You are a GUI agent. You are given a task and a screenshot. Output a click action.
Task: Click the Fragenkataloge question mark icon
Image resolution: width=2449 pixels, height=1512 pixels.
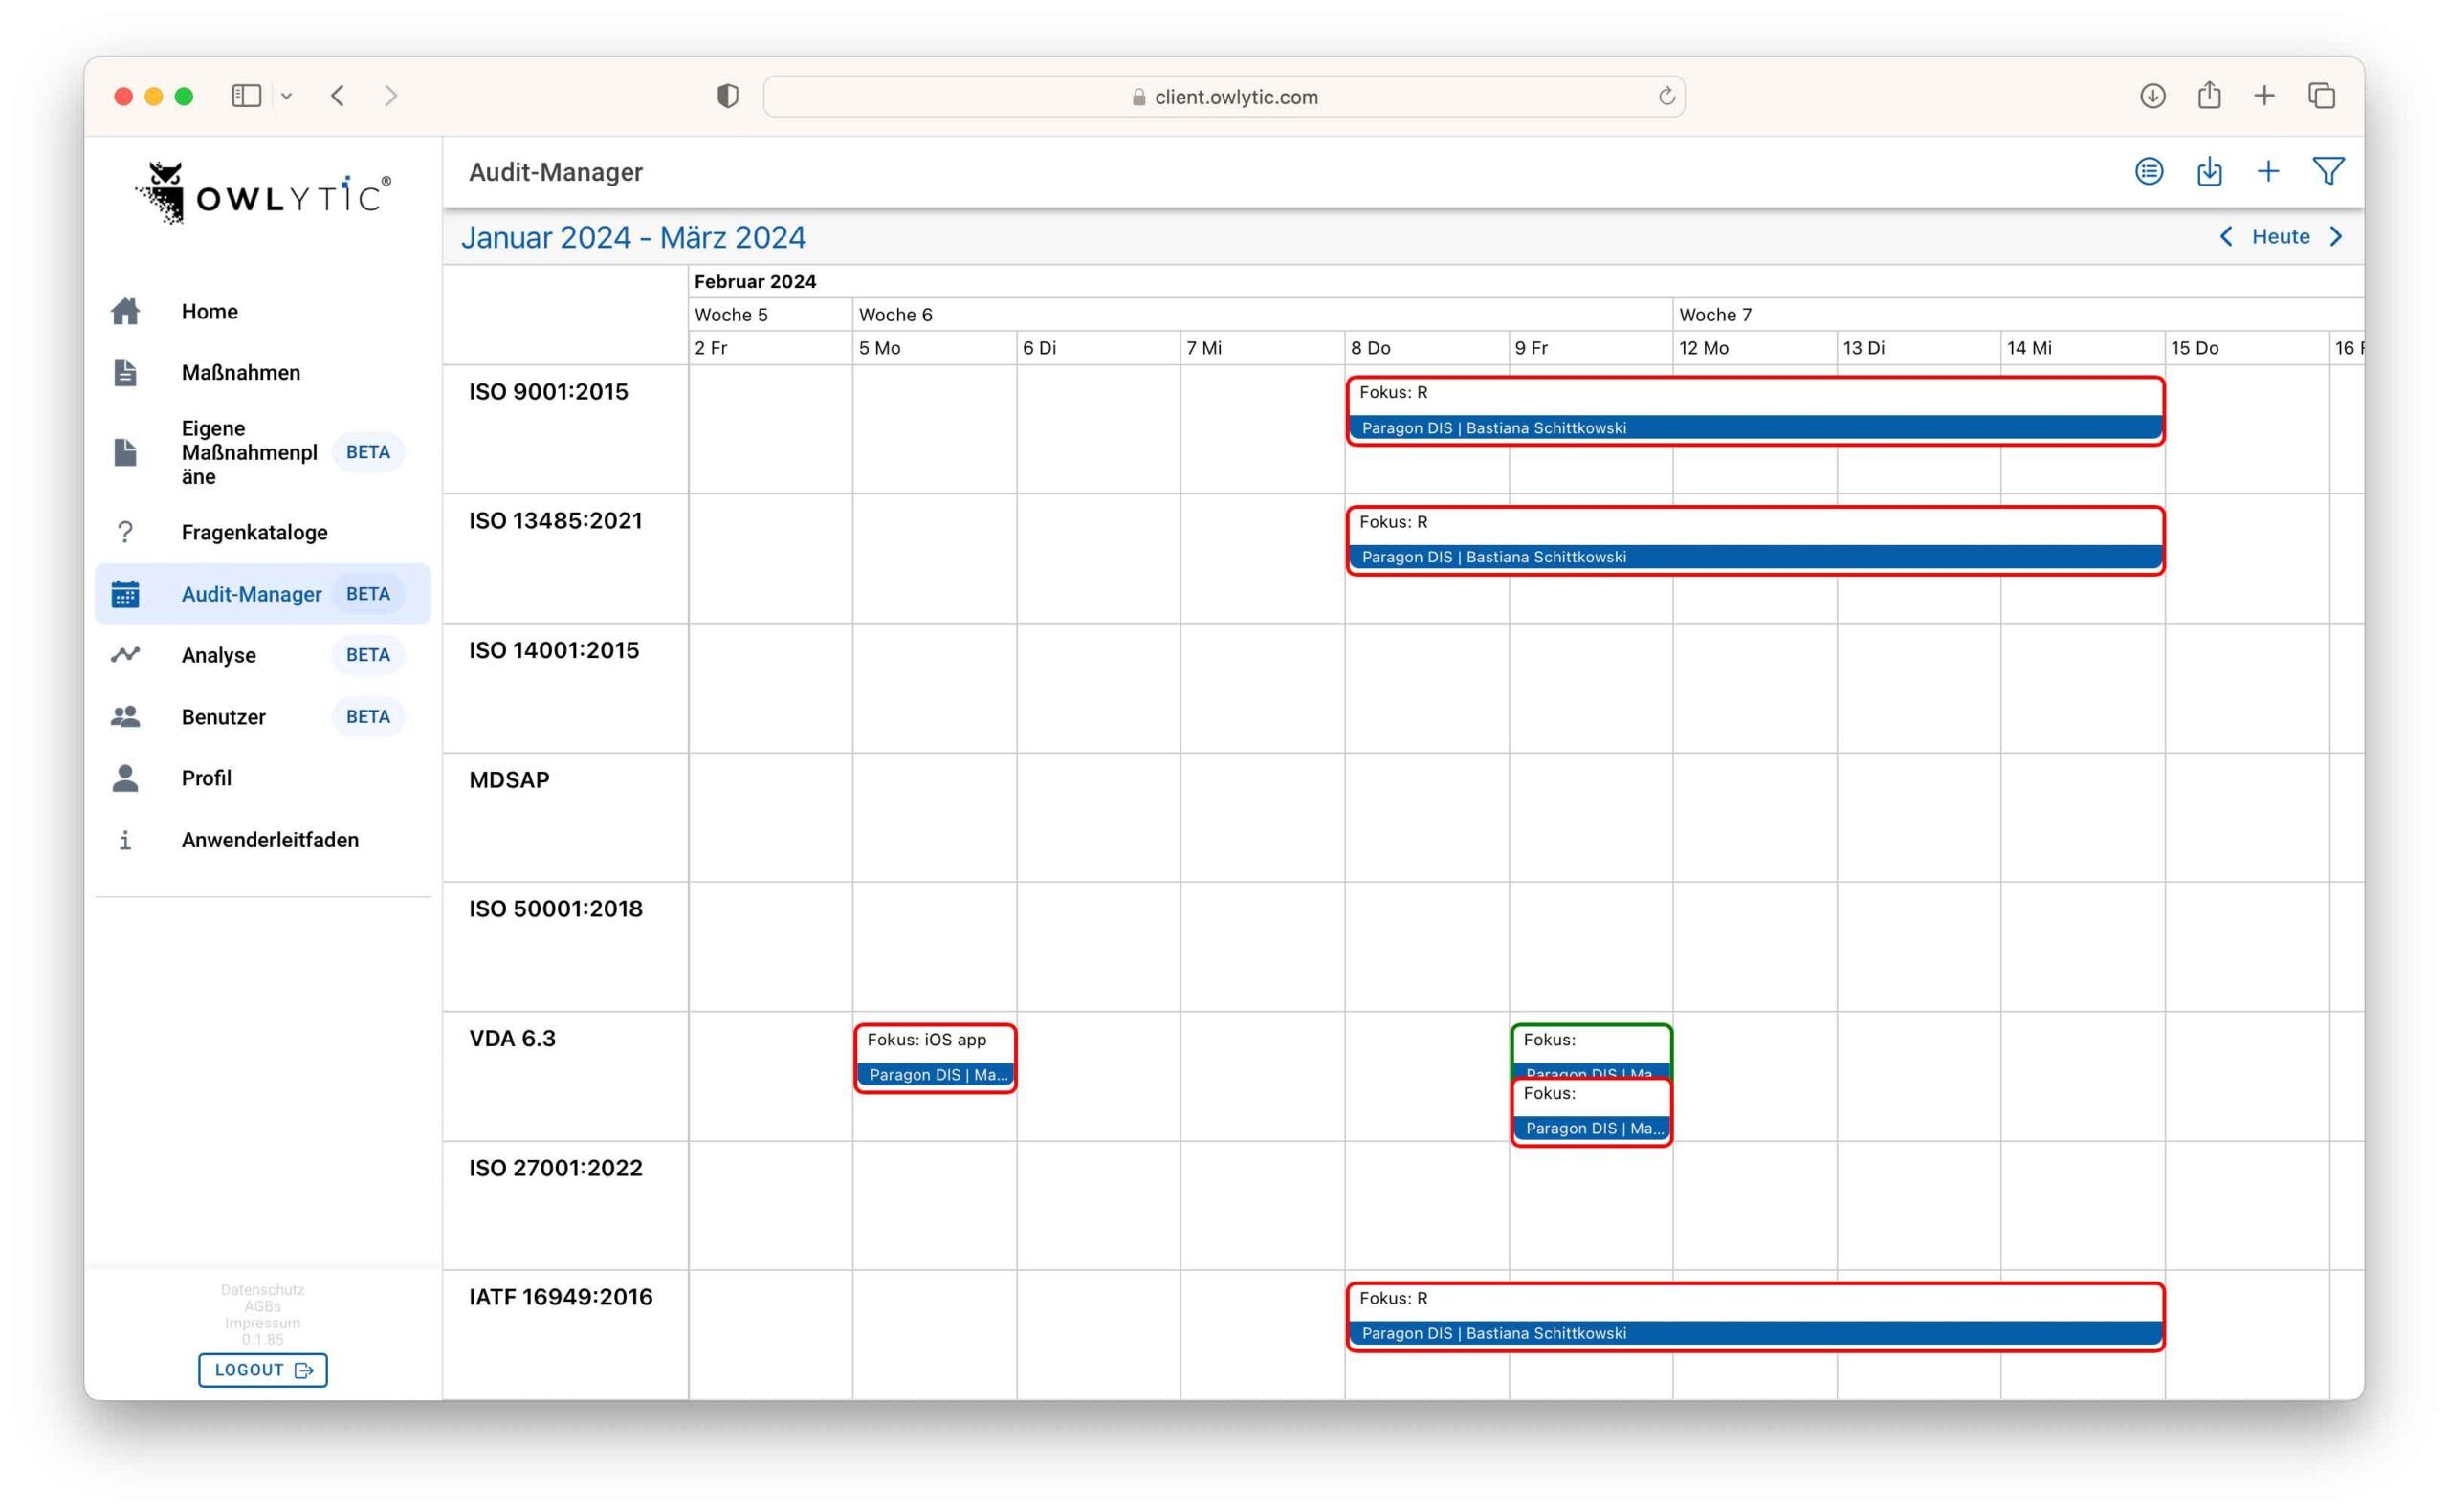point(125,532)
